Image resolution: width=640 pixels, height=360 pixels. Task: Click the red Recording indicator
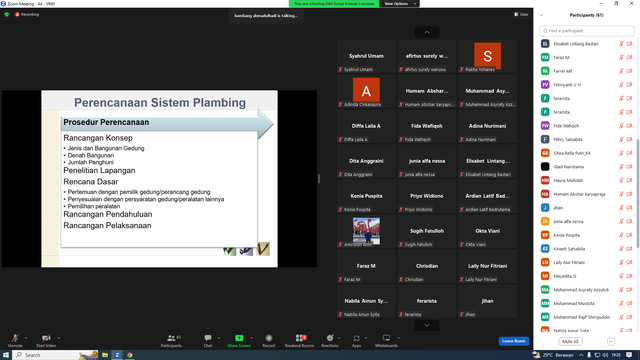[27, 14]
